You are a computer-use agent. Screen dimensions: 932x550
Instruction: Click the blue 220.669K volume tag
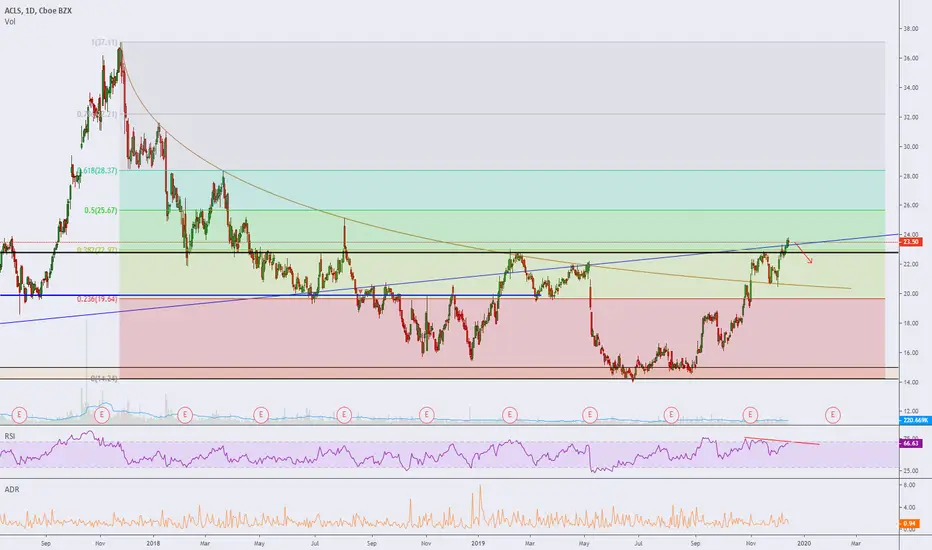[x=915, y=420]
